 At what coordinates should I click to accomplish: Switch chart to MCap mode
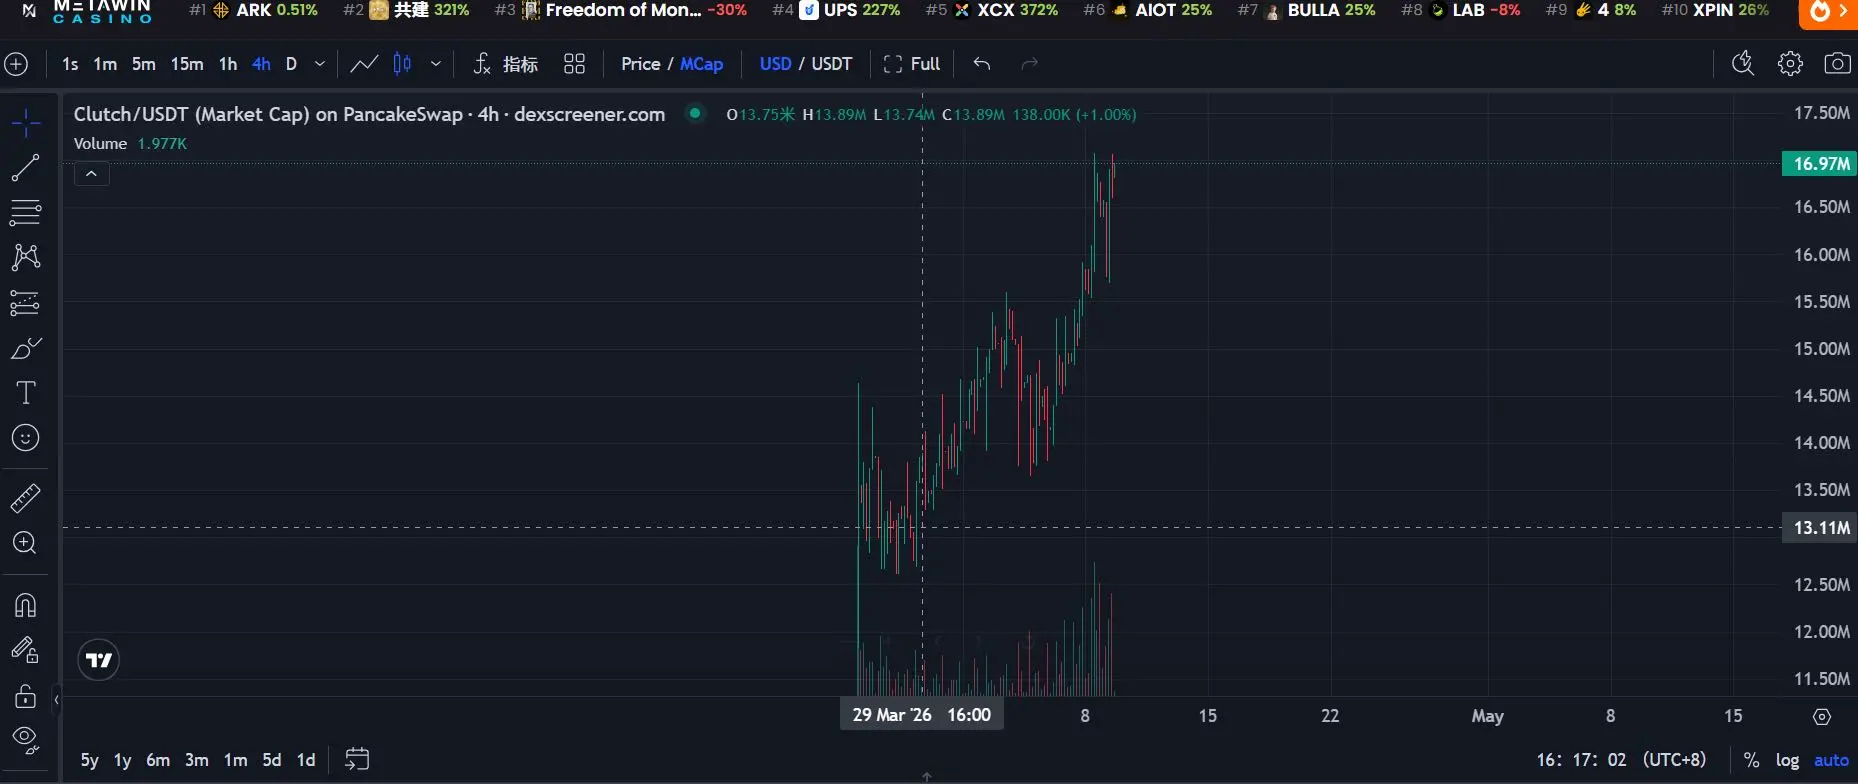click(702, 64)
